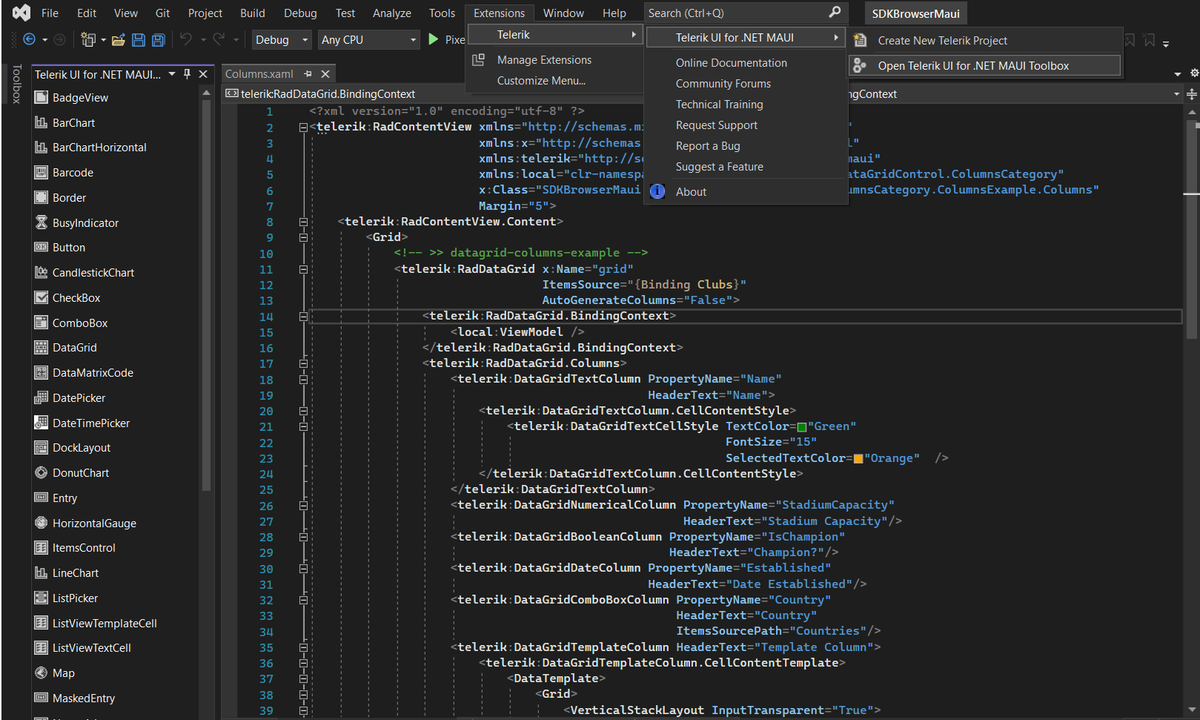
Task: Click the Undo toolbar arrow
Action: tap(186, 40)
